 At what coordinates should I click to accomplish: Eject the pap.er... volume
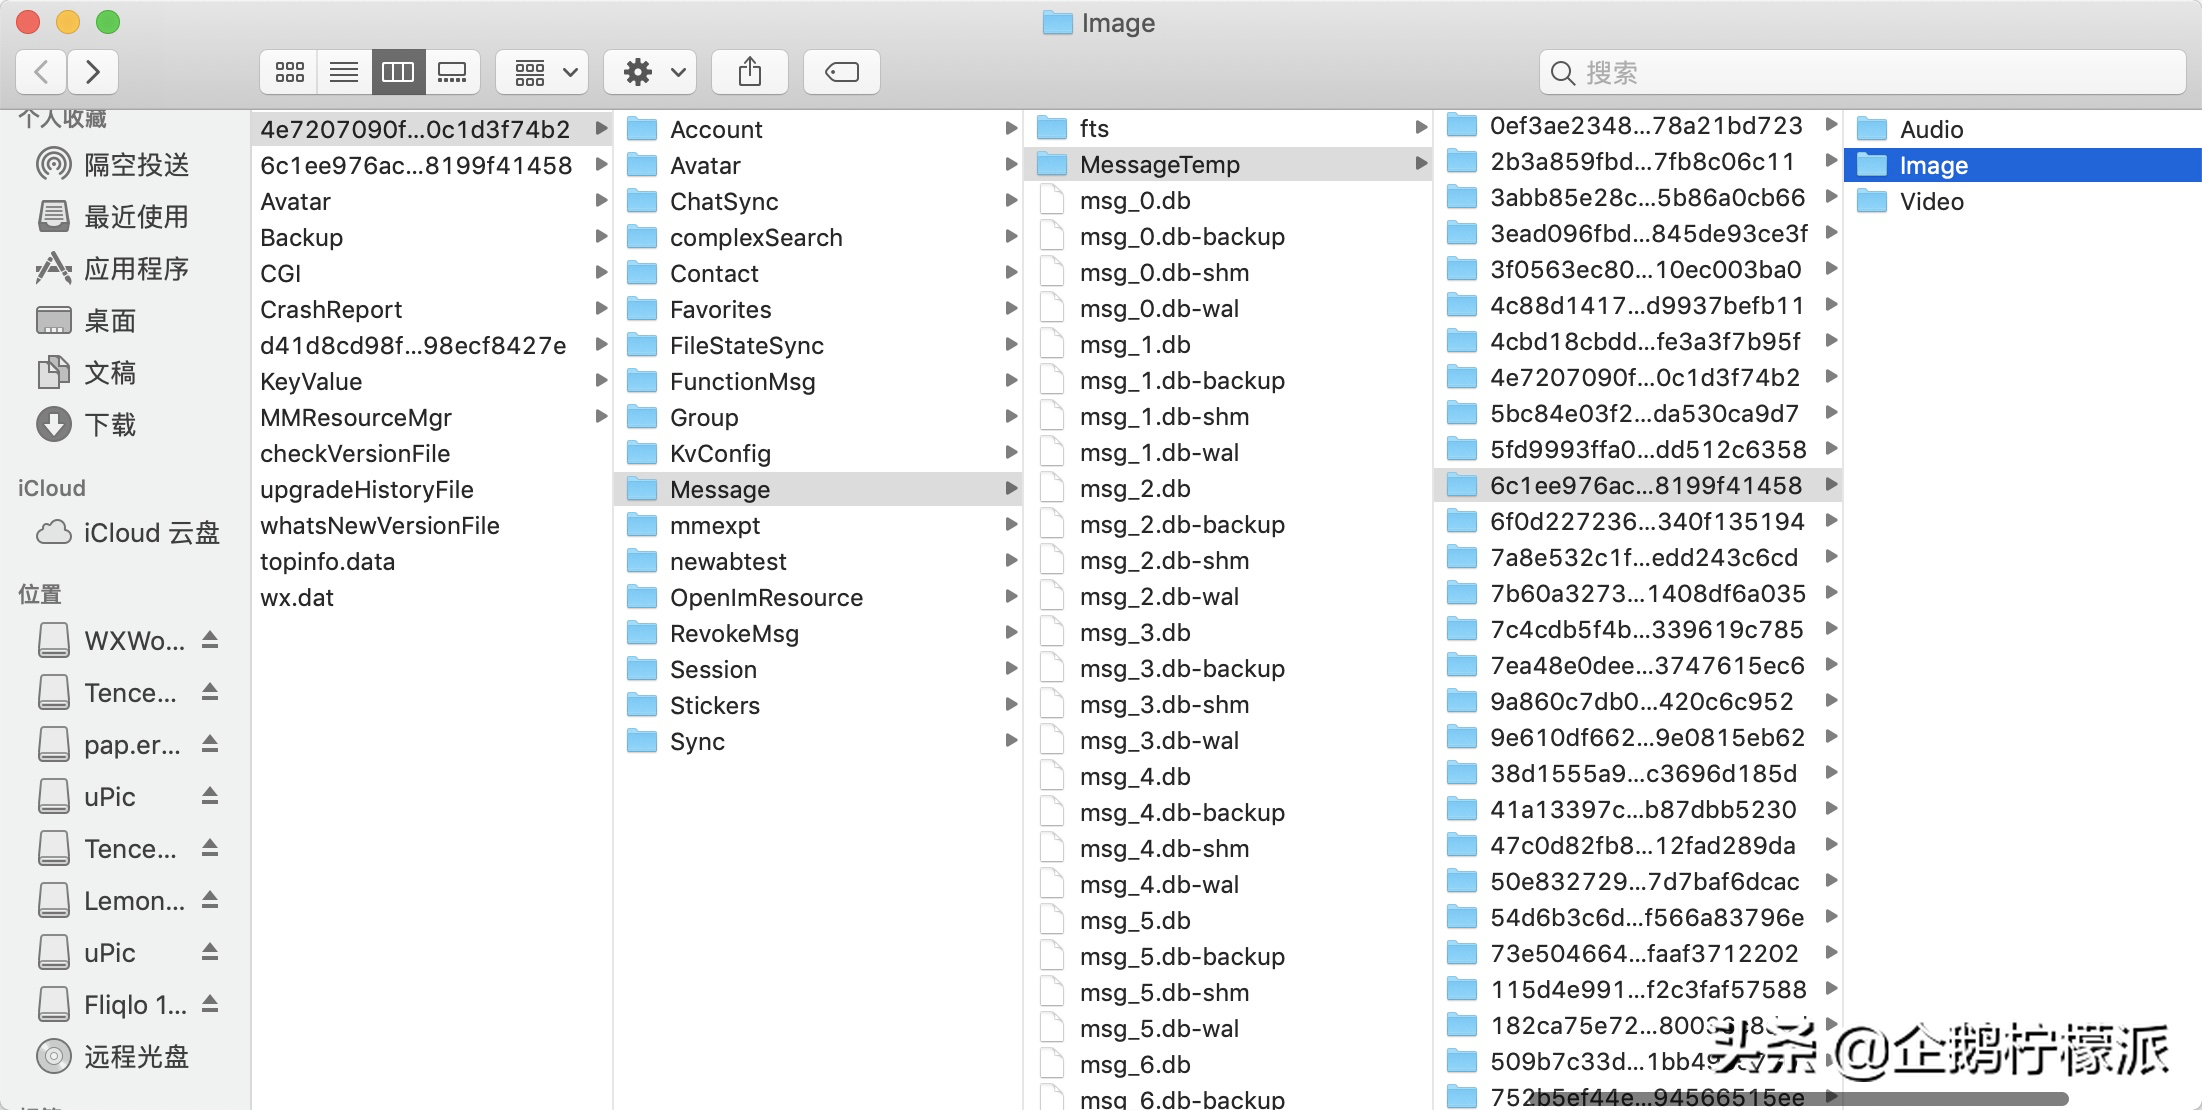click(x=210, y=744)
